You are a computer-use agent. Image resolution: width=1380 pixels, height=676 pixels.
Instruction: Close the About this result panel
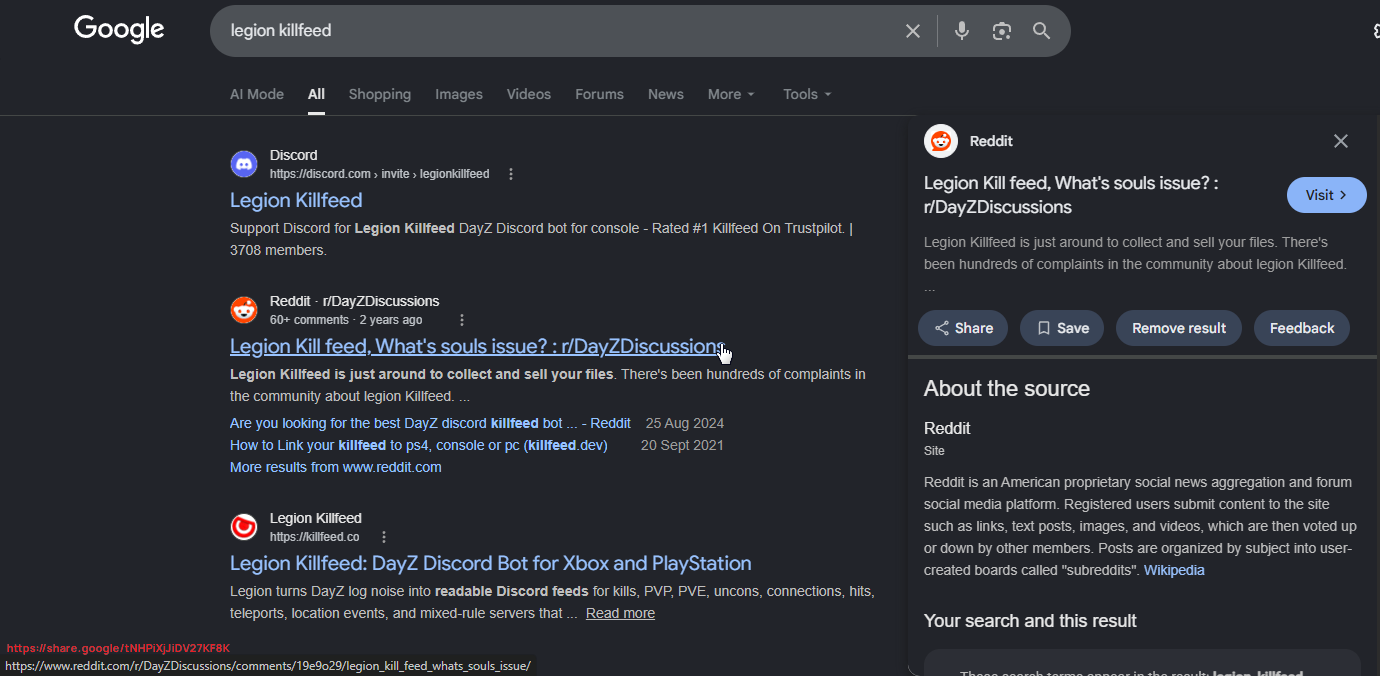point(1341,141)
